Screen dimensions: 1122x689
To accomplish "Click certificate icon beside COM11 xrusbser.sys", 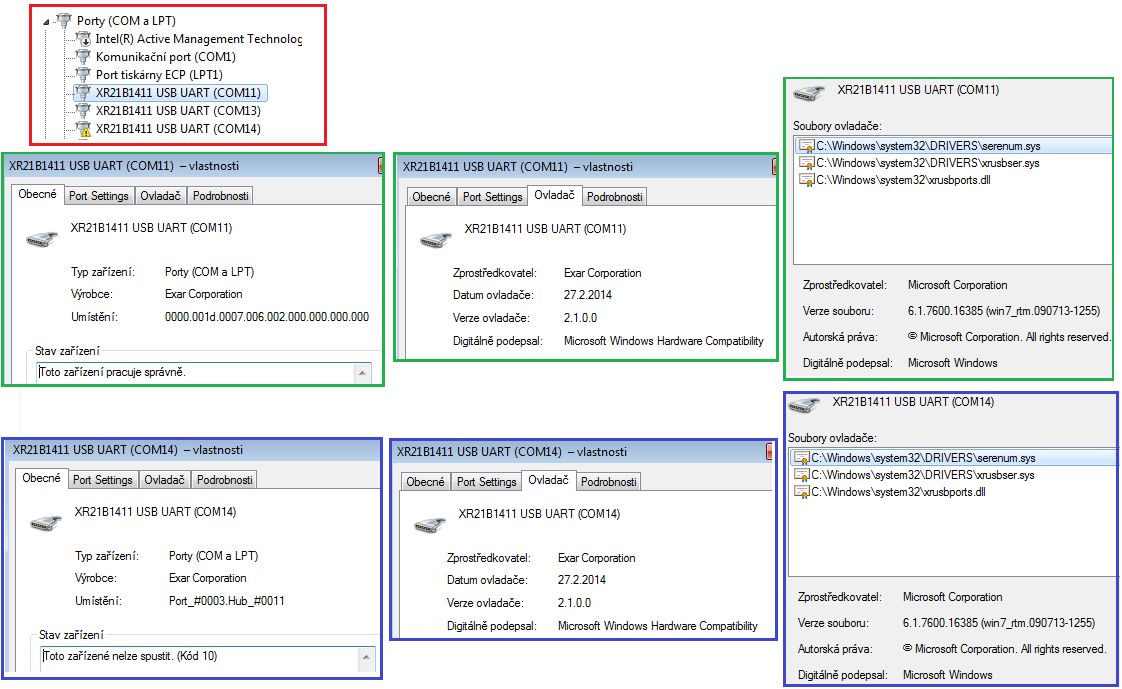I will pyautogui.click(x=806, y=163).
